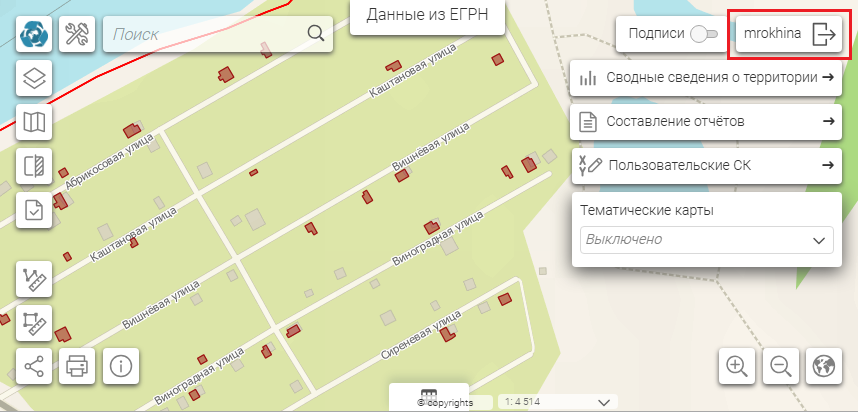The height and width of the screenshot is (412, 858).
Task: Open the information icon
Action: (x=121, y=365)
